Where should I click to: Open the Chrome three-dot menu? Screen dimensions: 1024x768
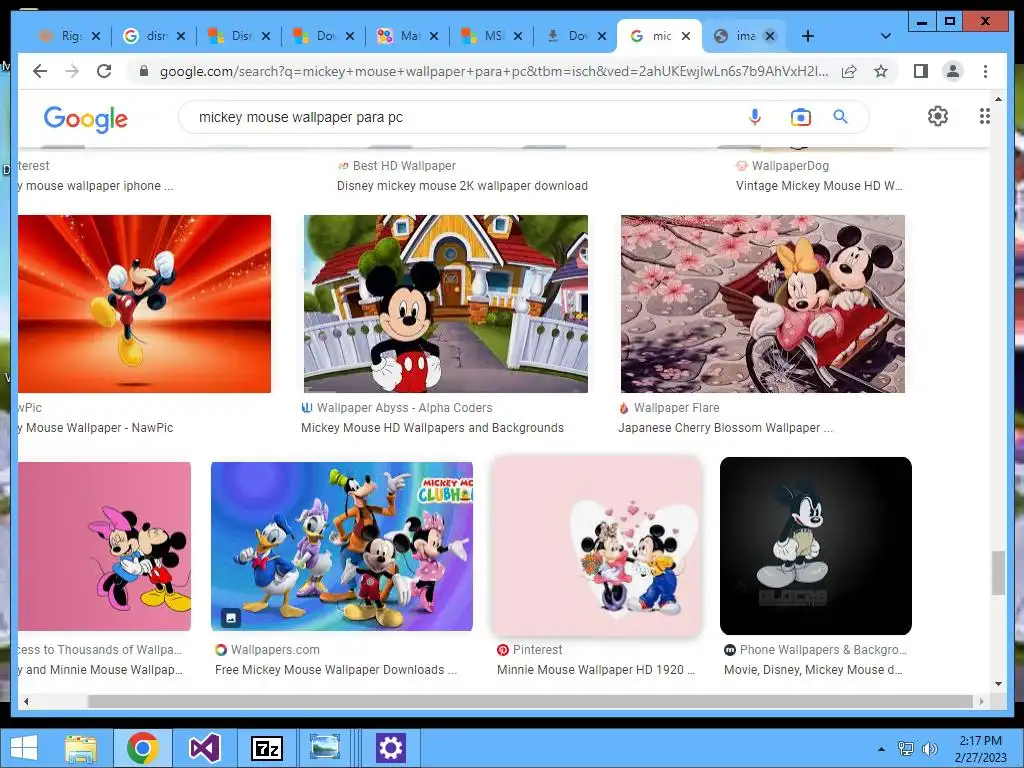(985, 71)
